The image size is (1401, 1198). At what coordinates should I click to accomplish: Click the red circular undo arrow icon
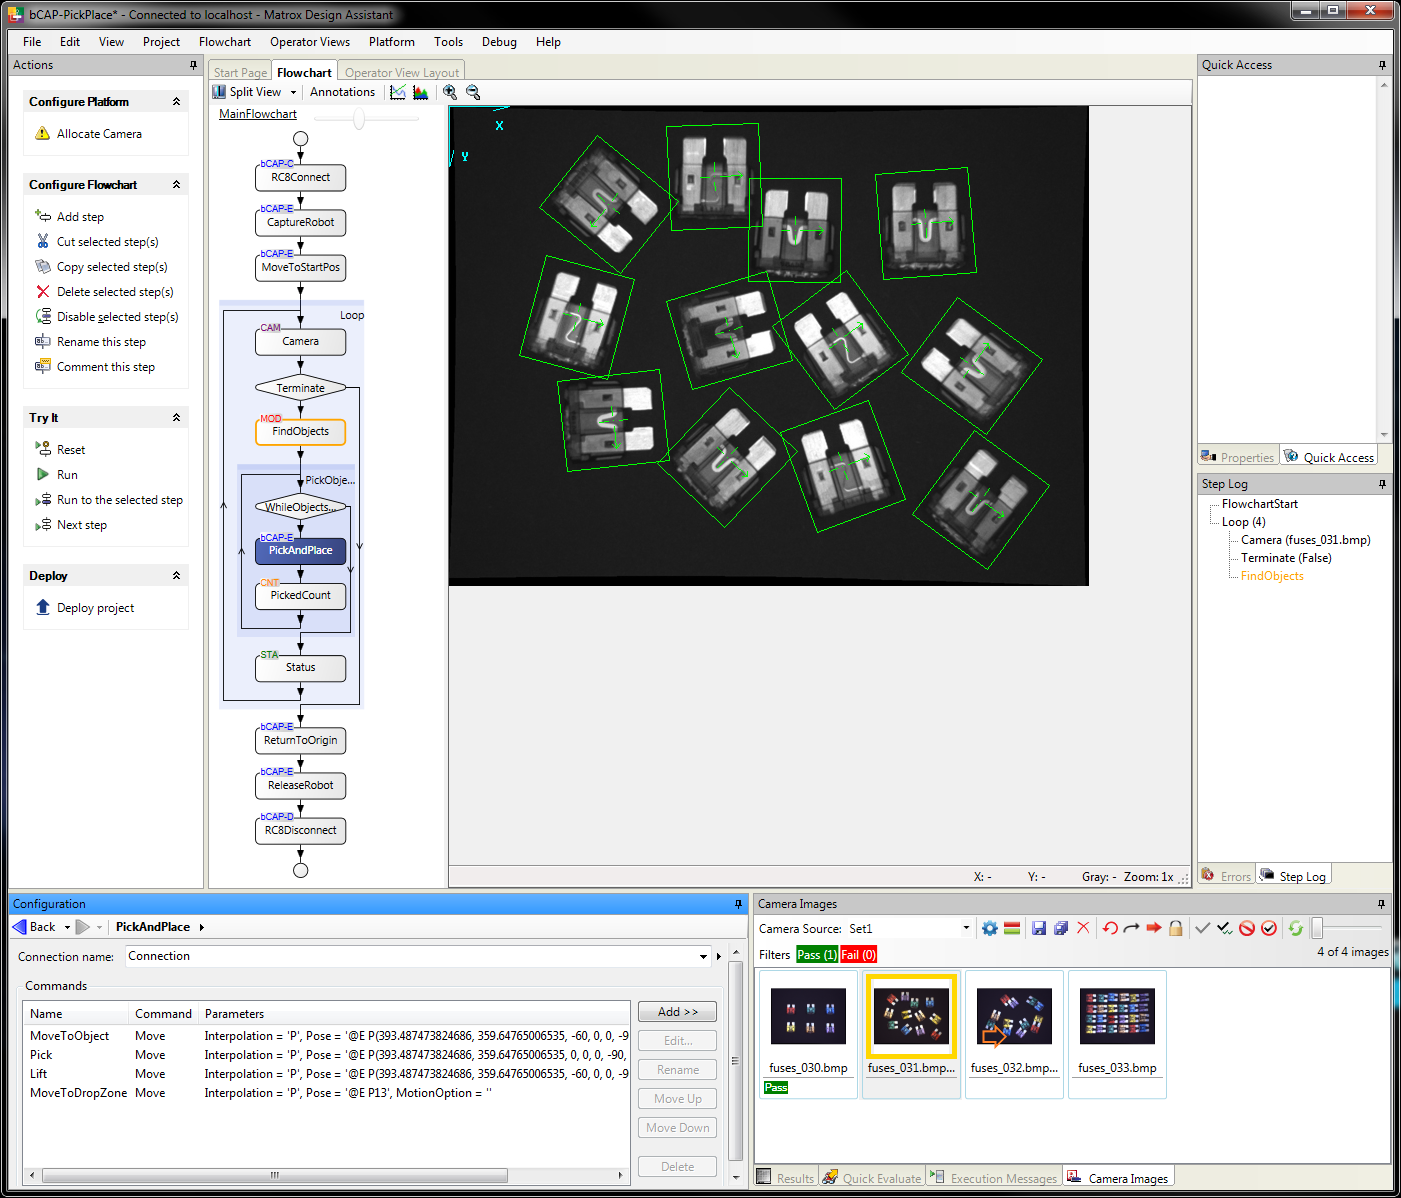click(1110, 928)
